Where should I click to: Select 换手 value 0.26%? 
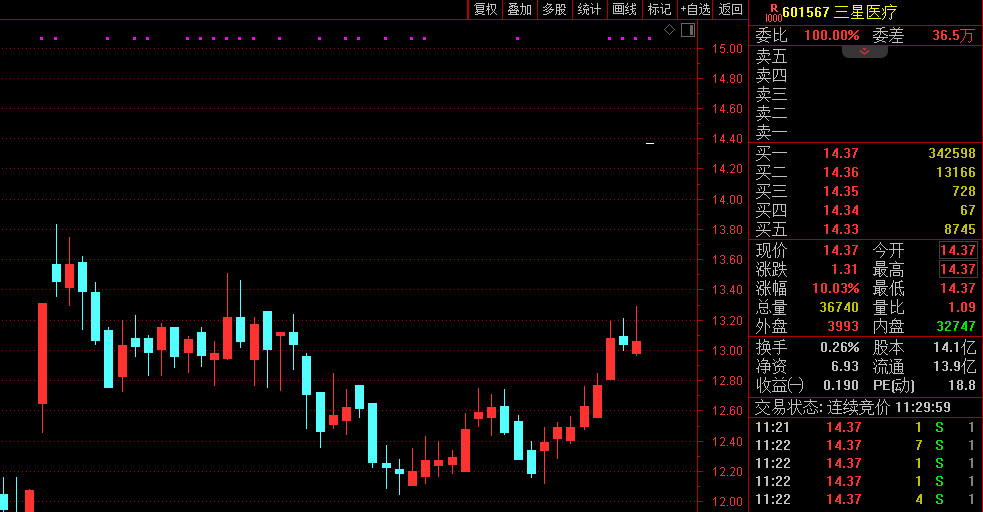839,347
